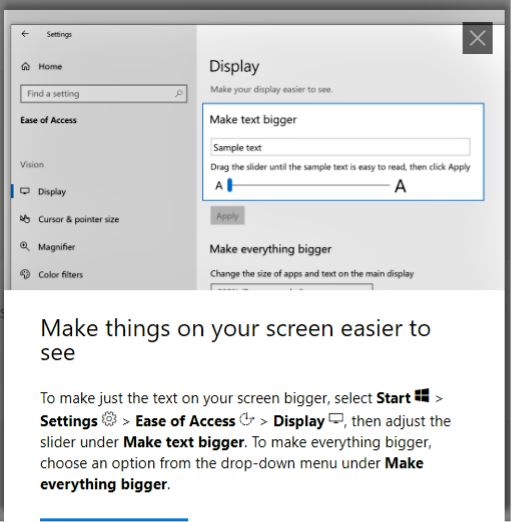The height and width of the screenshot is (522, 512).
Task: Click the Display page title
Action: point(234,67)
